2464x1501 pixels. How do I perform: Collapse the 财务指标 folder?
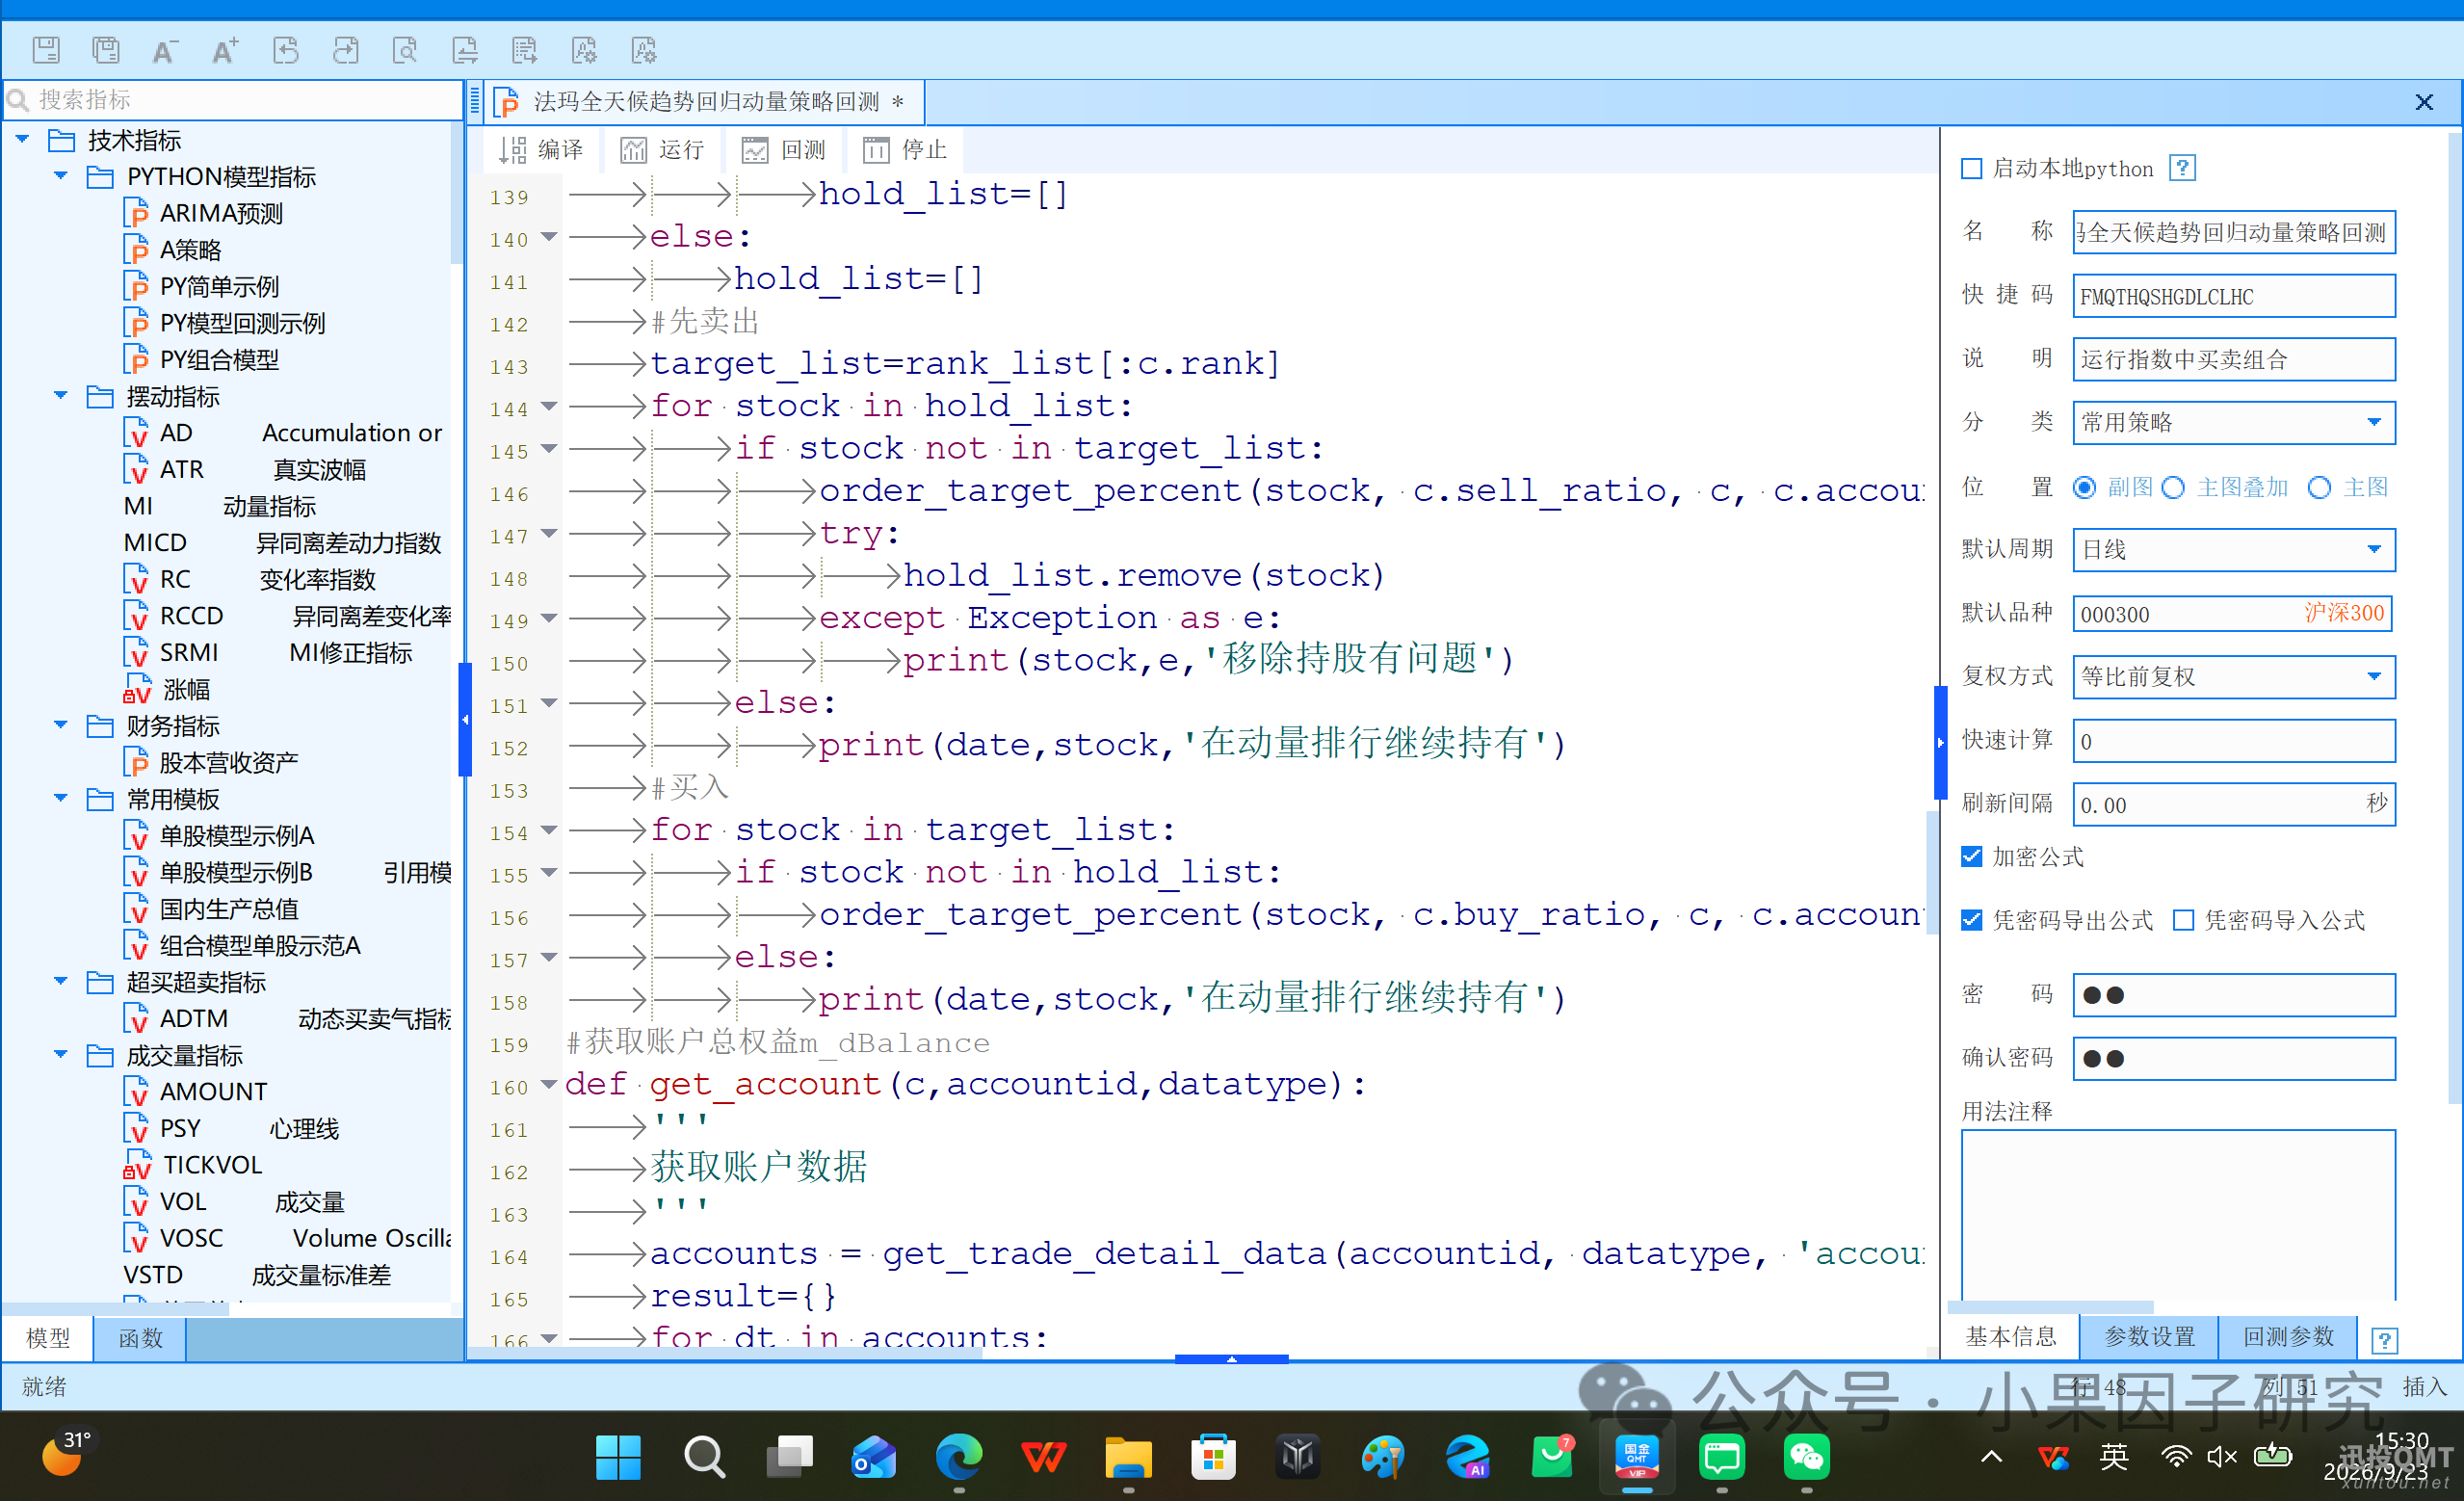click(x=61, y=725)
